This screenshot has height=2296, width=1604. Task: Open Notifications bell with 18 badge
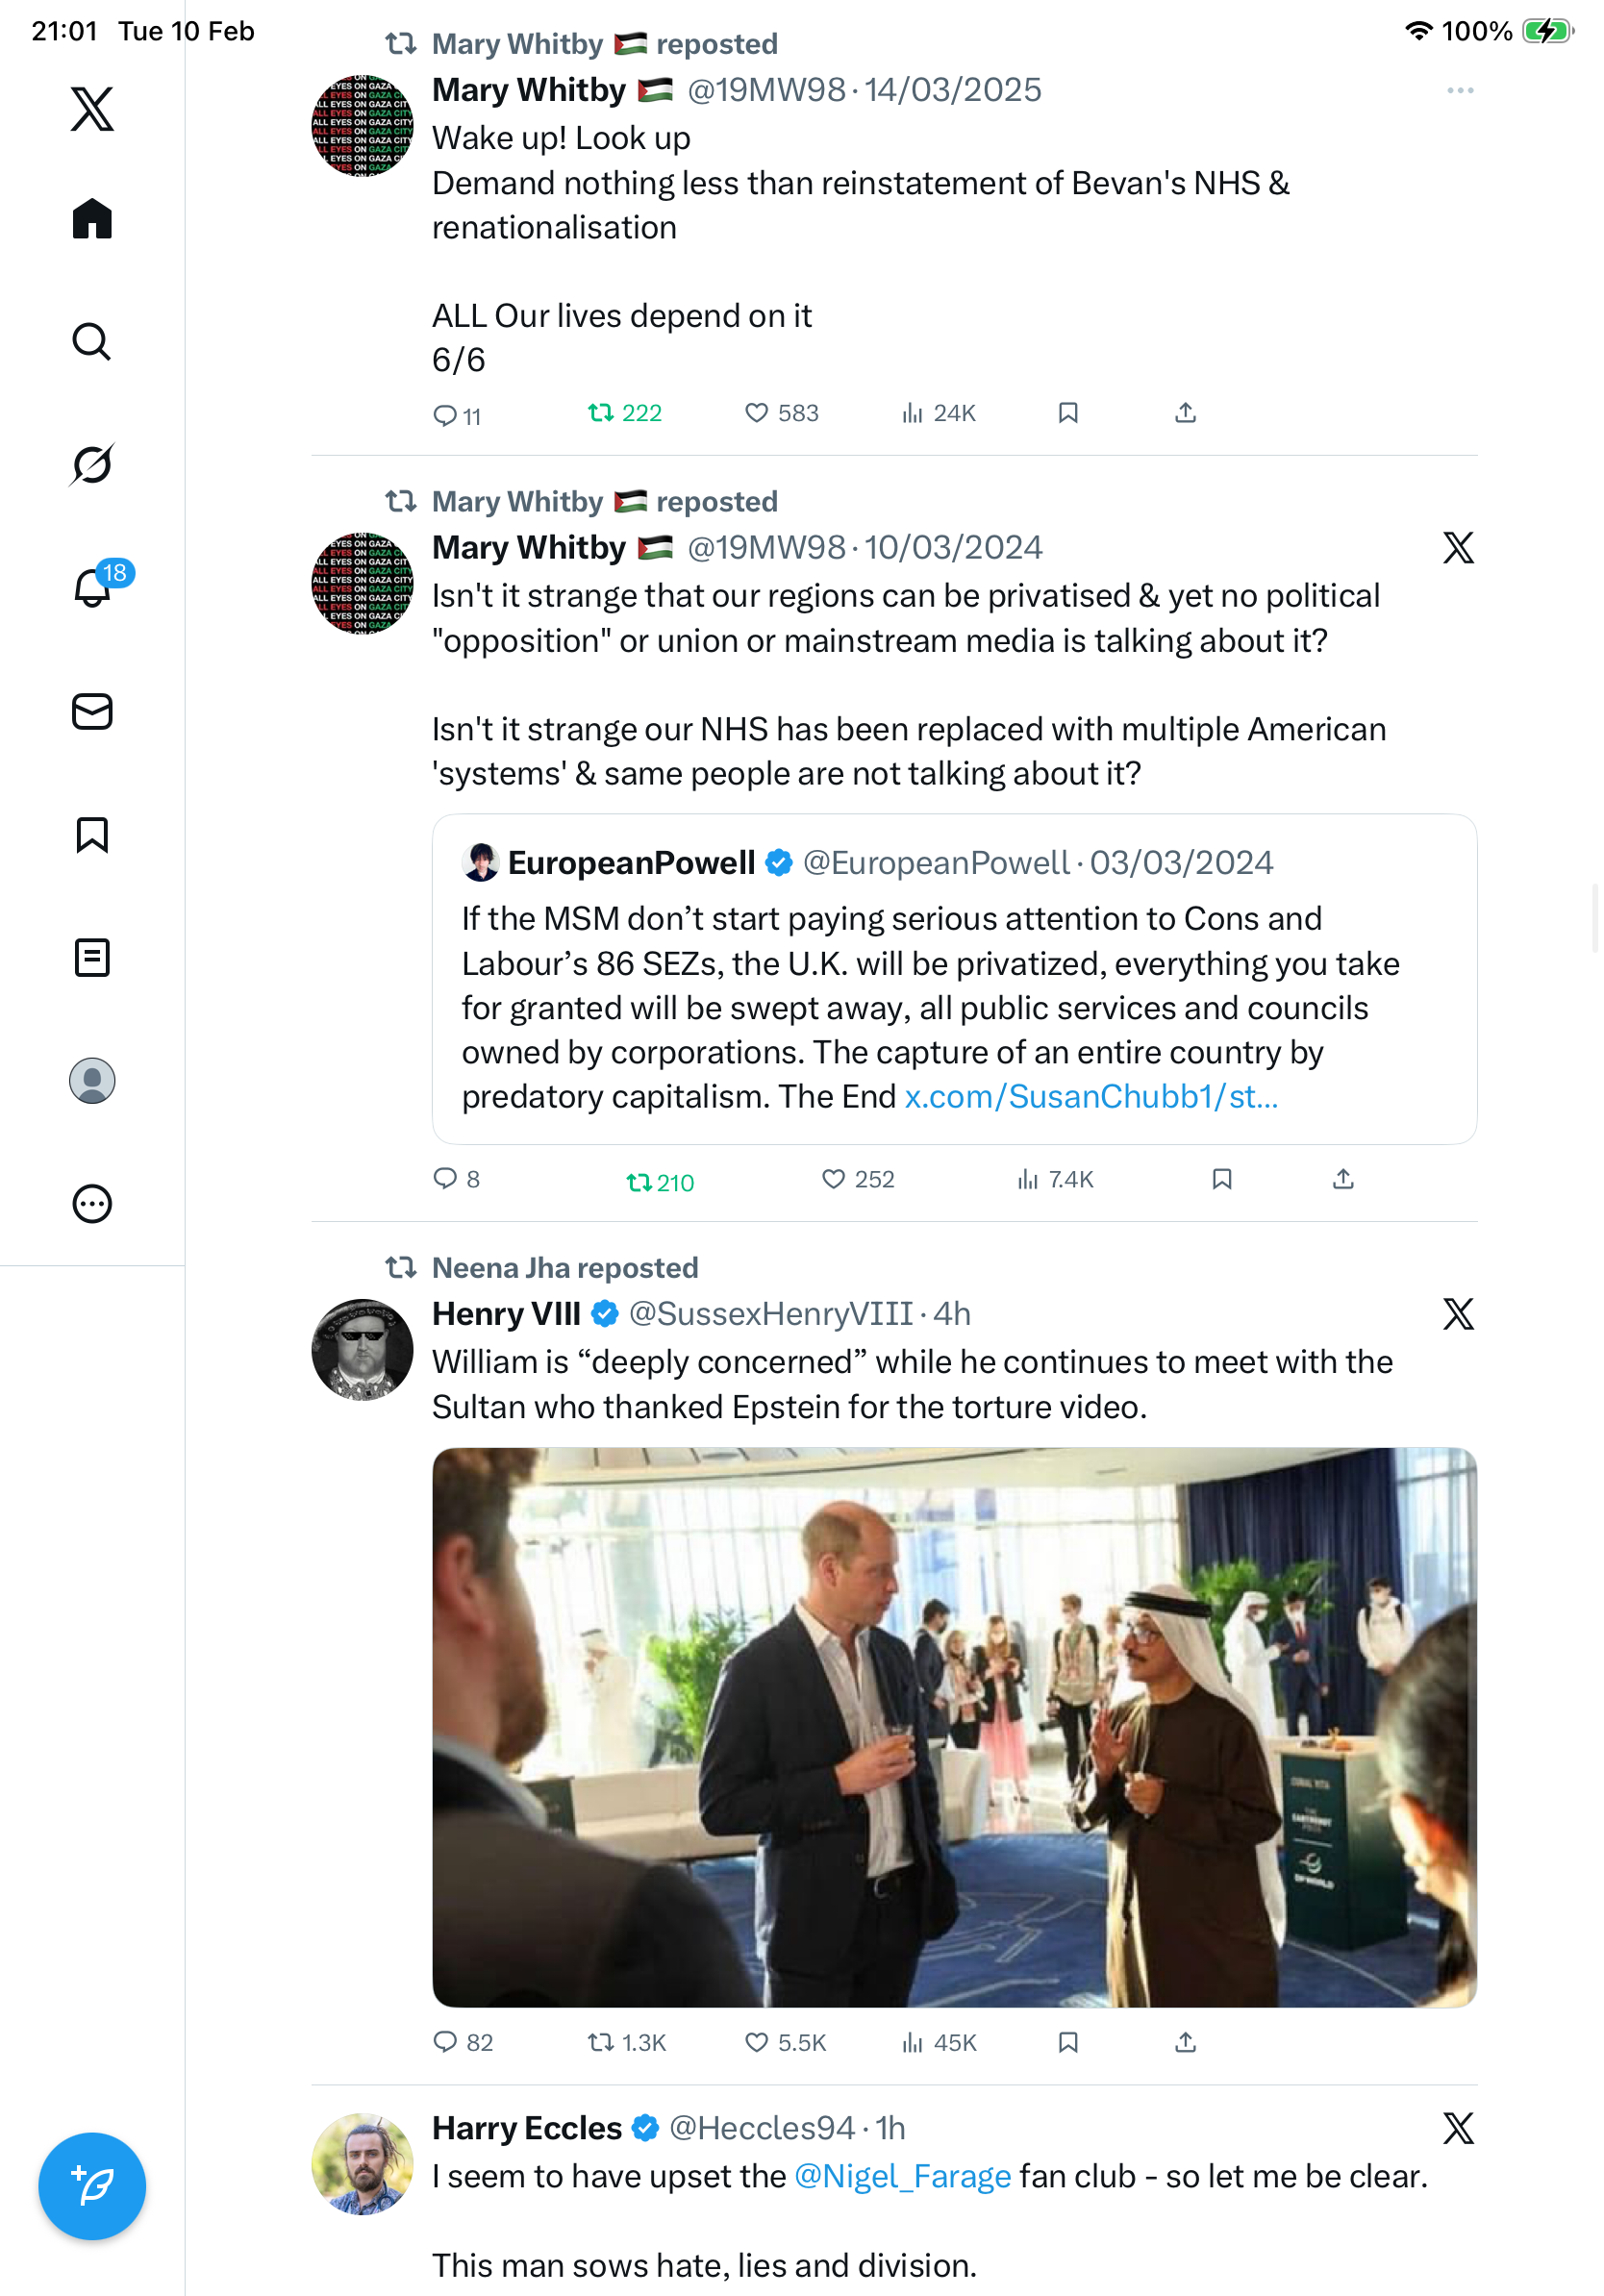coord(92,587)
